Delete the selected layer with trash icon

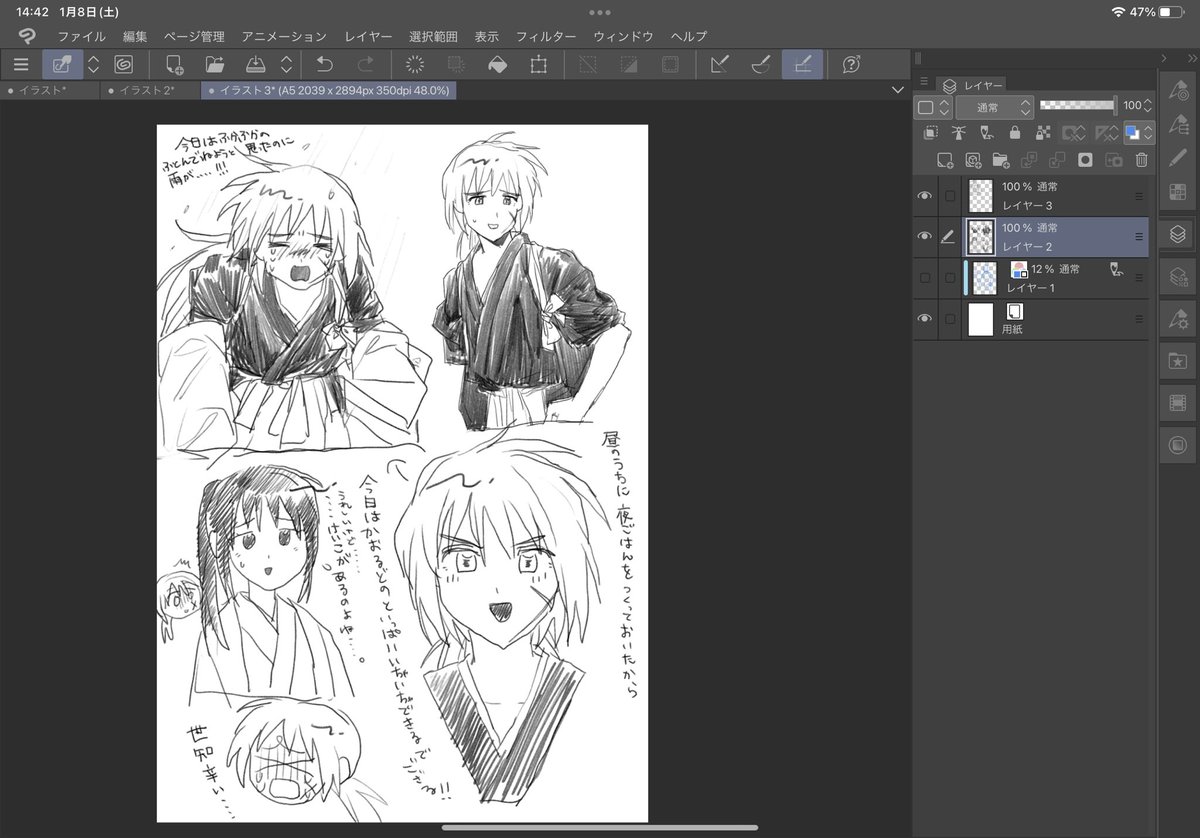tap(1142, 159)
